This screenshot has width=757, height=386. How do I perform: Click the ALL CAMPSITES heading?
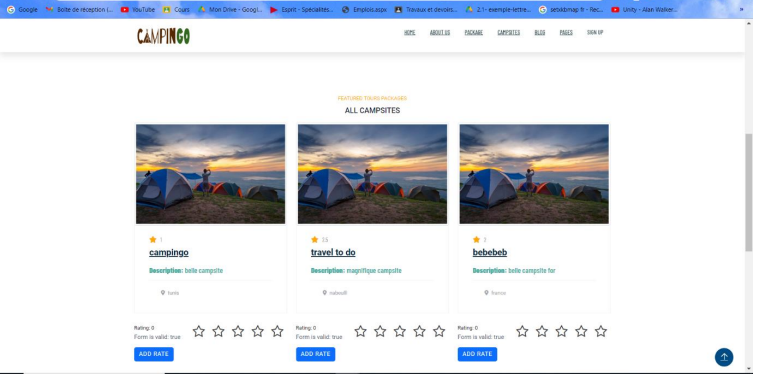click(x=372, y=110)
